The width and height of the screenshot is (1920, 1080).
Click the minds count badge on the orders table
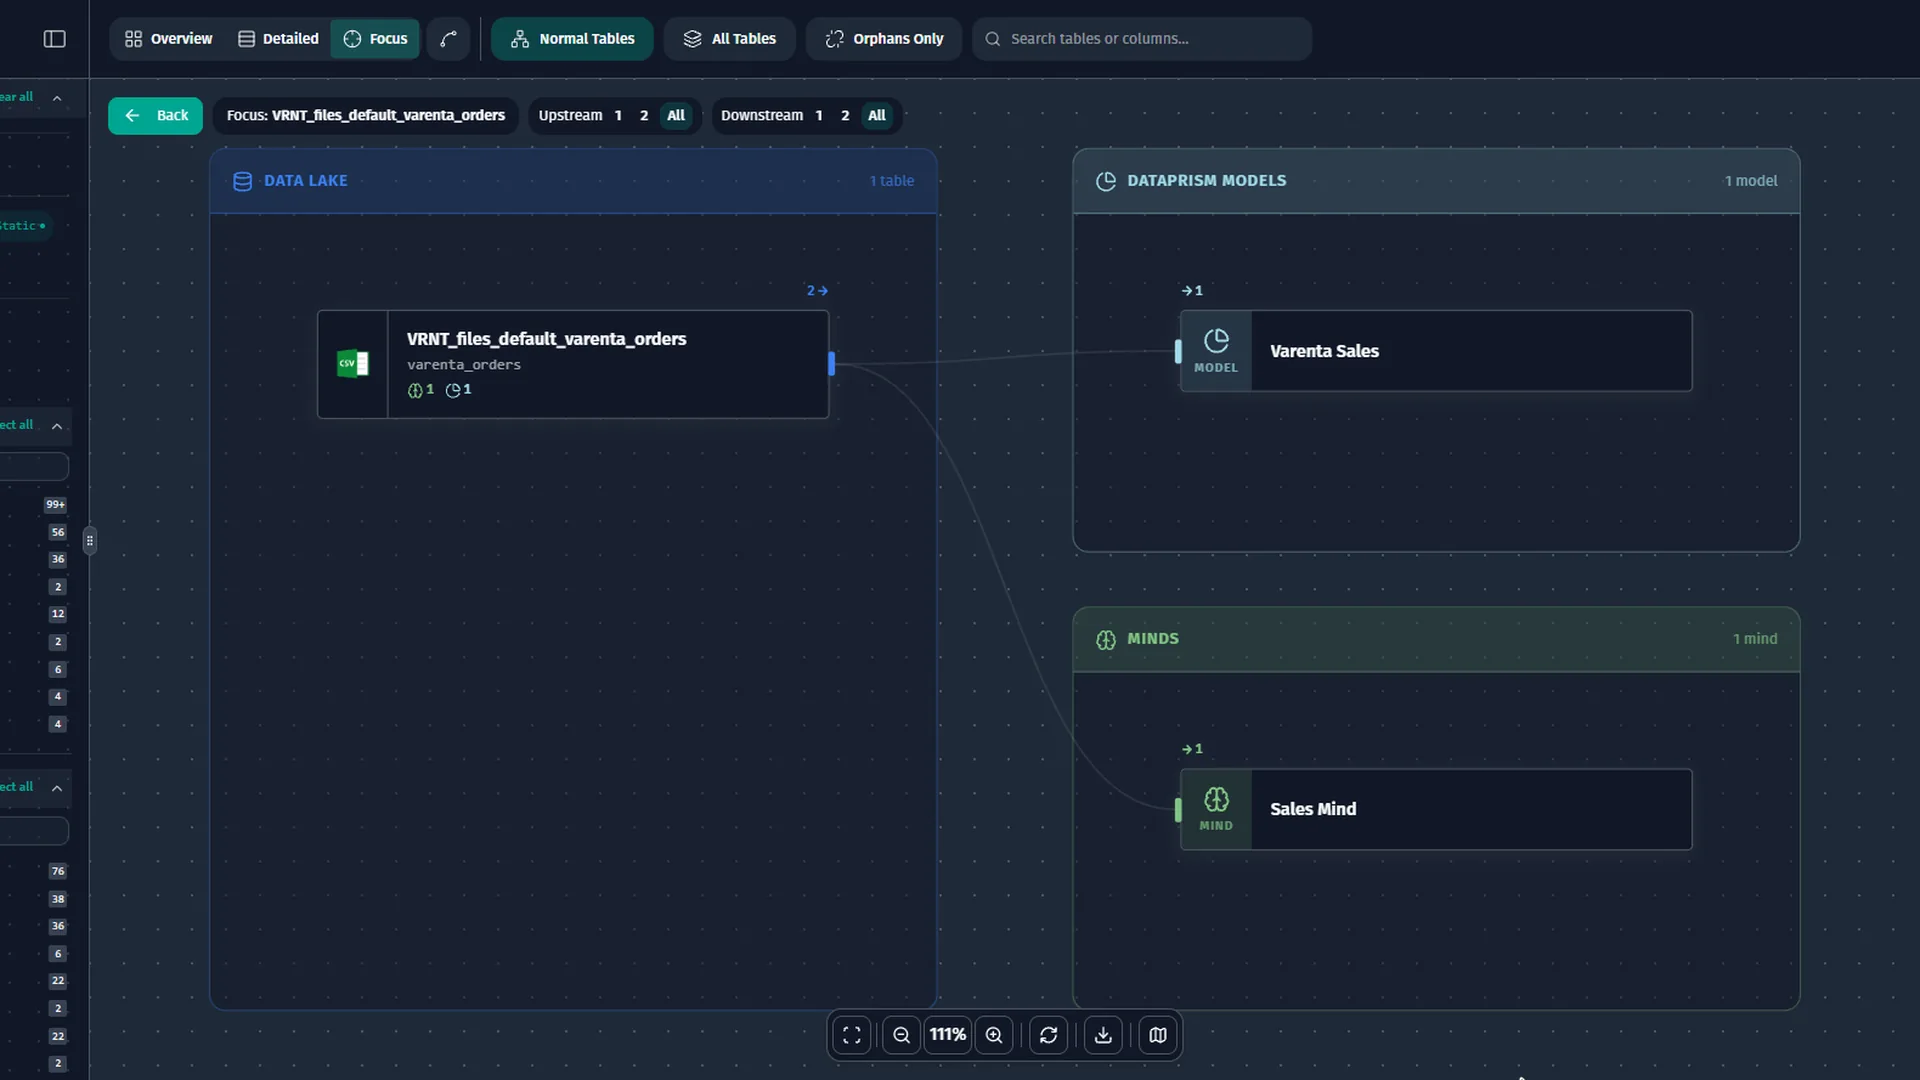(x=421, y=390)
